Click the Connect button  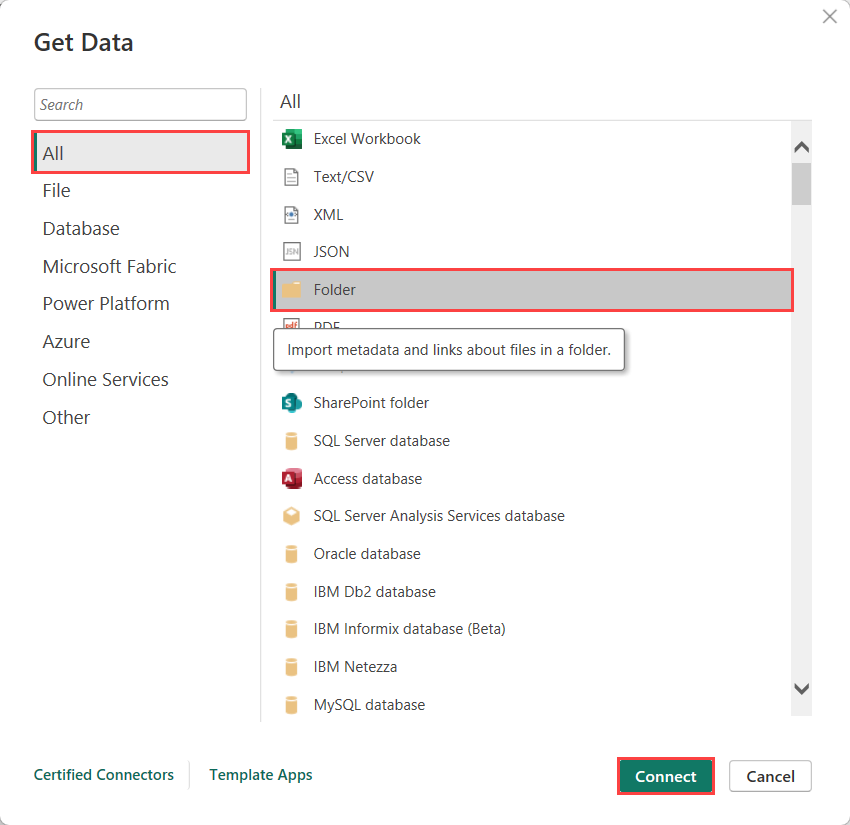666,776
